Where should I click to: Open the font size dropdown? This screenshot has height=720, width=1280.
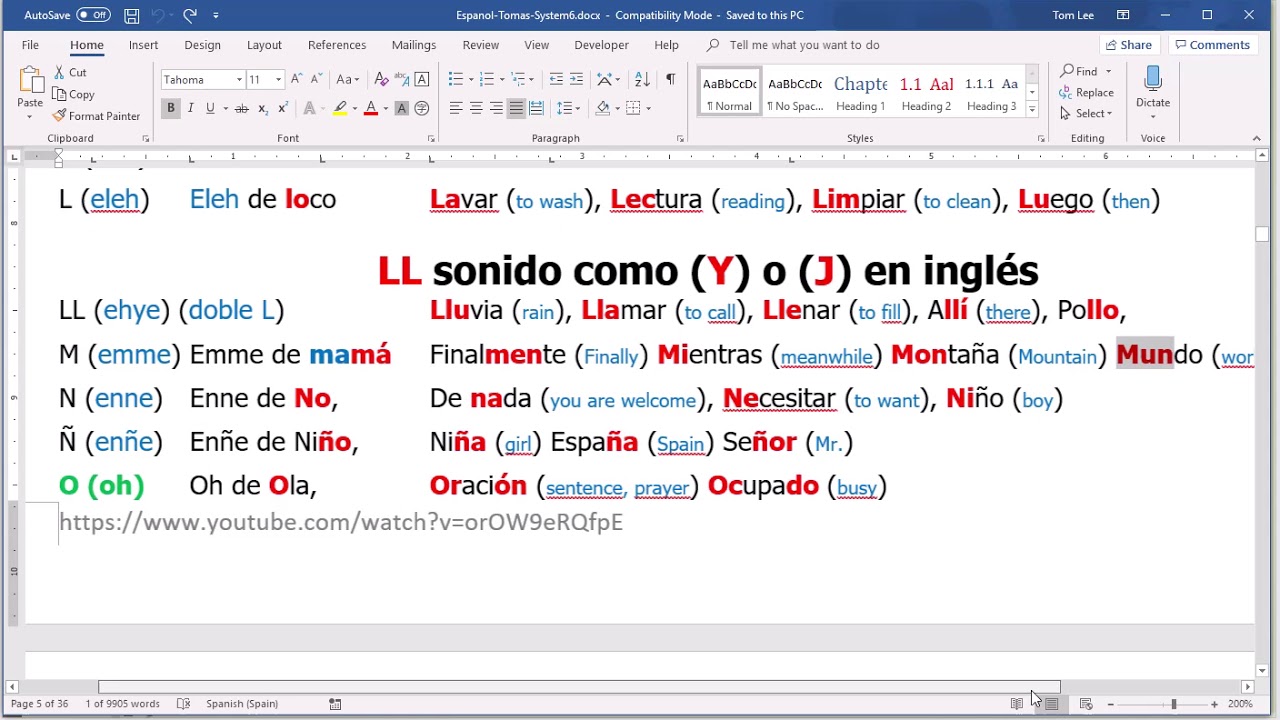(278, 80)
